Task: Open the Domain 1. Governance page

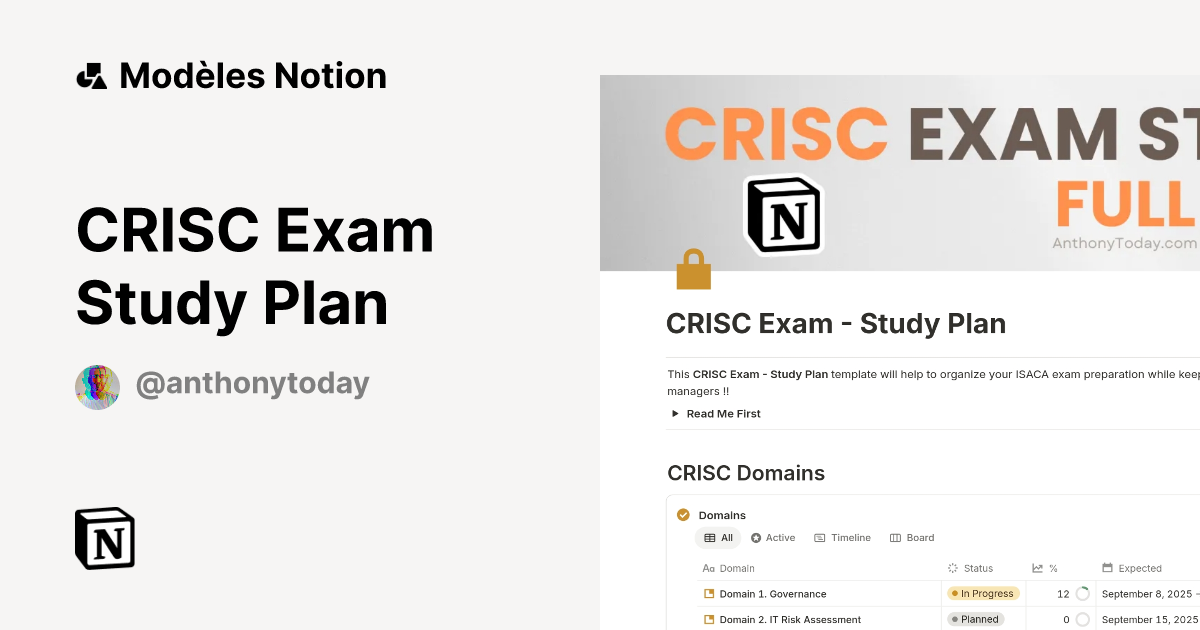Action: [773, 594]
